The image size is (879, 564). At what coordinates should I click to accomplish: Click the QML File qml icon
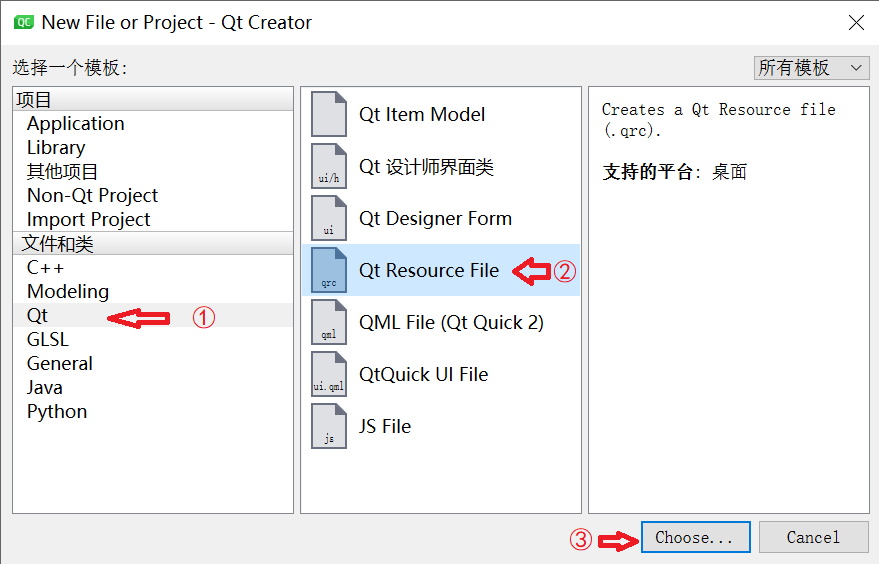(x=329, y=322)
